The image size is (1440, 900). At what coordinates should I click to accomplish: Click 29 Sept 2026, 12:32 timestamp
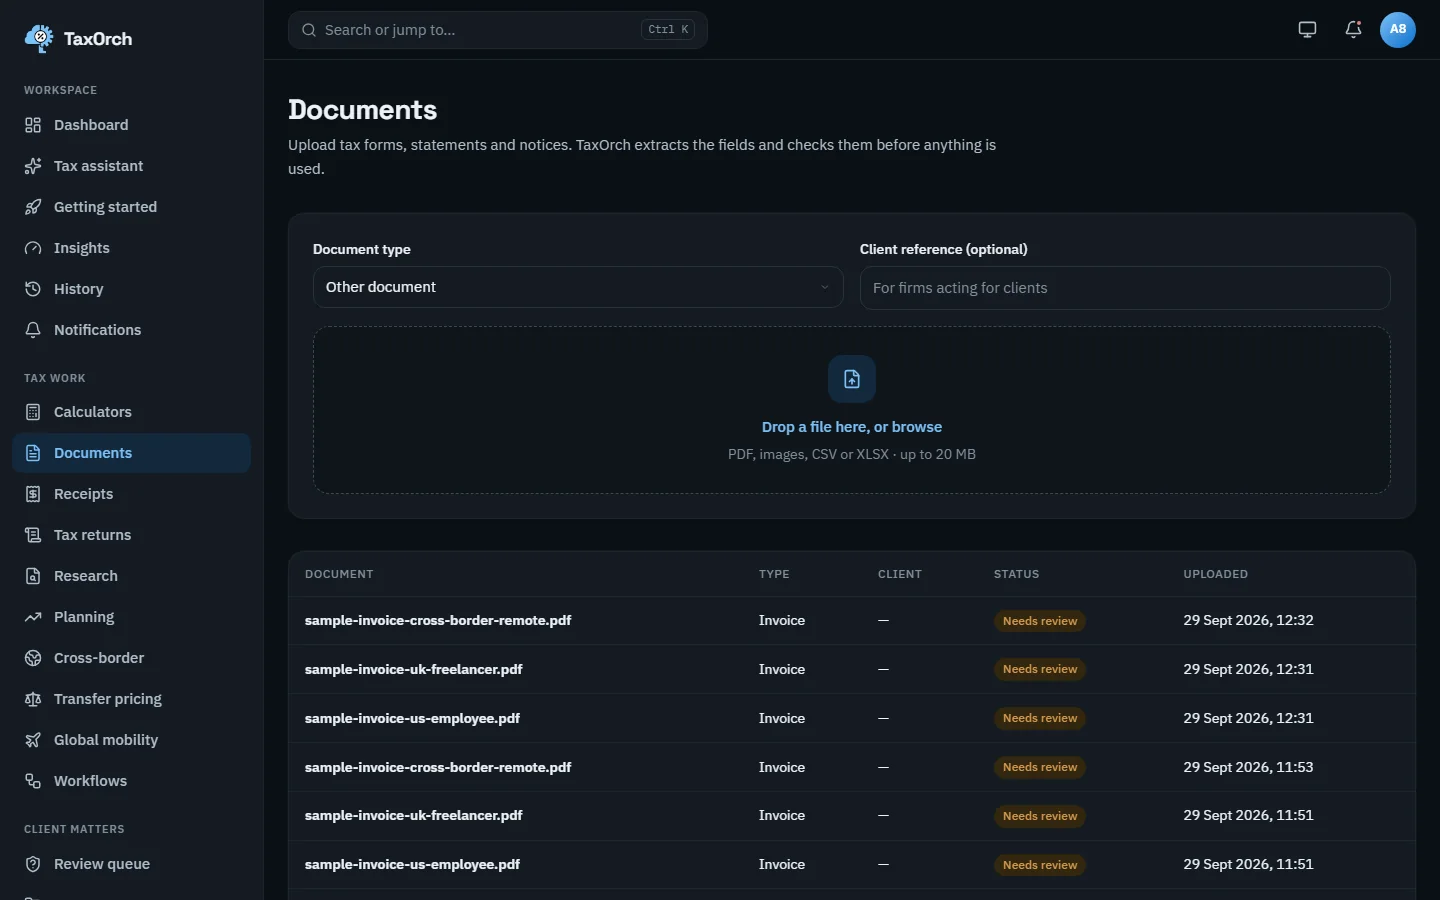click(x=1248, y=620)
